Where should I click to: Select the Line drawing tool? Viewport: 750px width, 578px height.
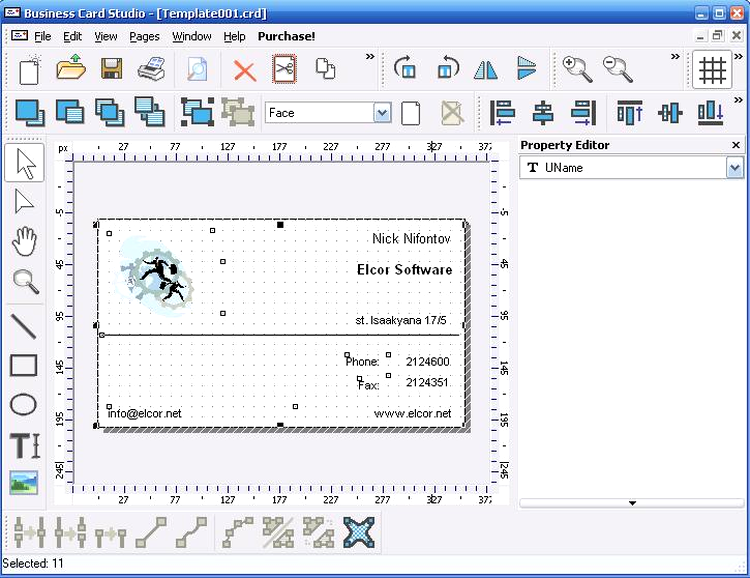[23, 326]
